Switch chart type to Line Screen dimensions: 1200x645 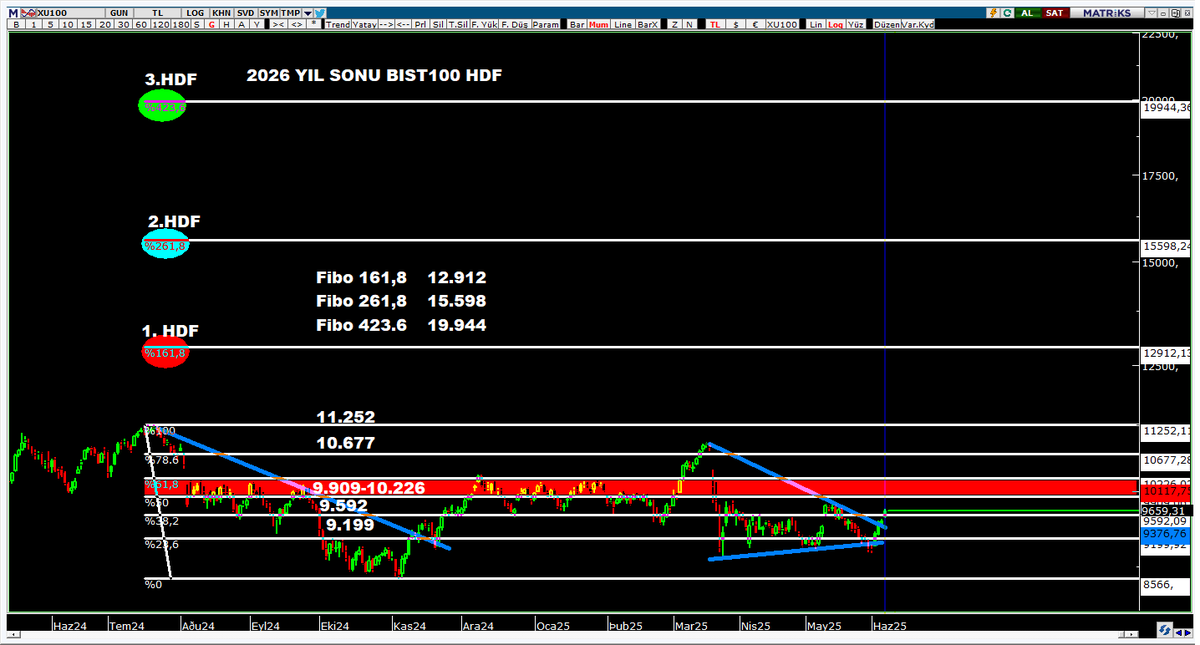pyautogui.click(x=623, y=24)
